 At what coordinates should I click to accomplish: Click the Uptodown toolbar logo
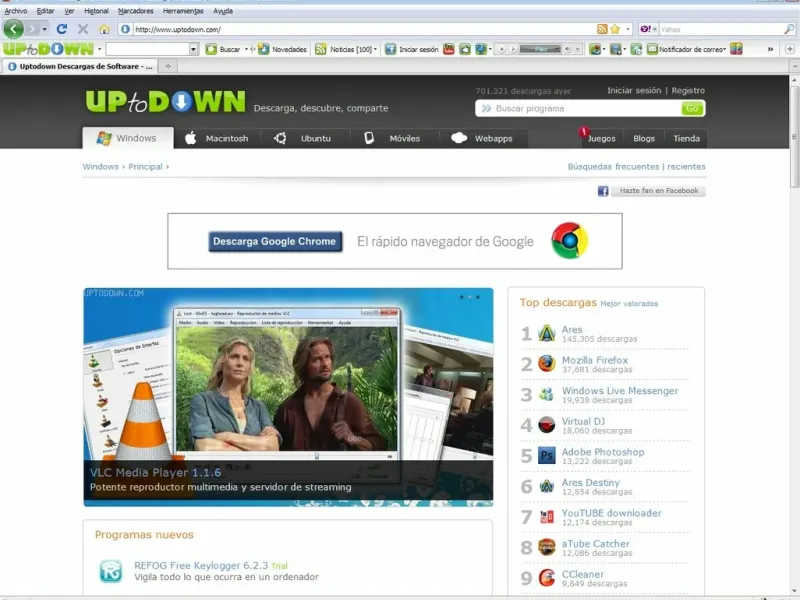click(48, 49)
